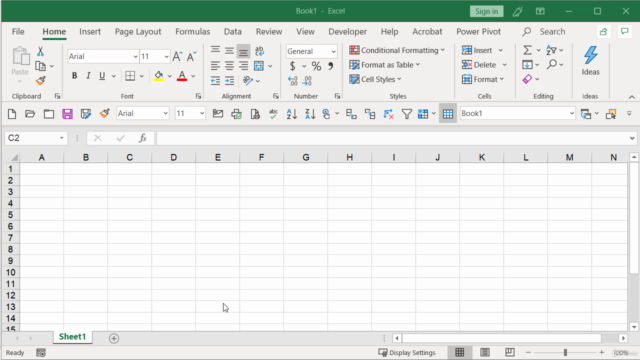Click the Cut scissors icon
Viewport: 640px width, 360px height.
[x=40, y=51]
